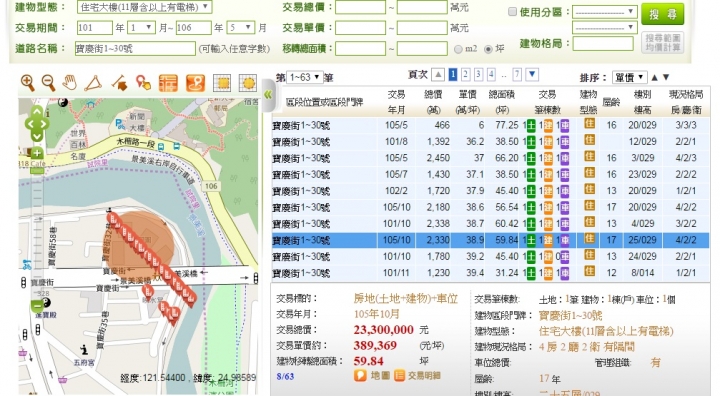Click the 搜尋範圍均價計算 button
This screenshot has height=396, width=720.
coord(663,43)
